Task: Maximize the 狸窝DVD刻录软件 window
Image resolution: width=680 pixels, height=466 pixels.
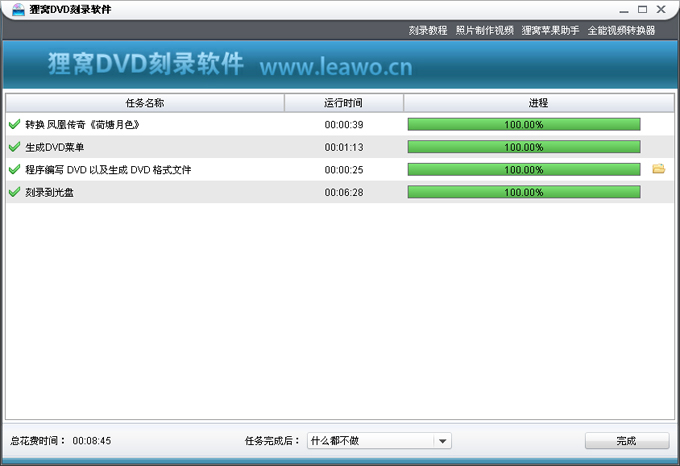Action: coord(642,10)
